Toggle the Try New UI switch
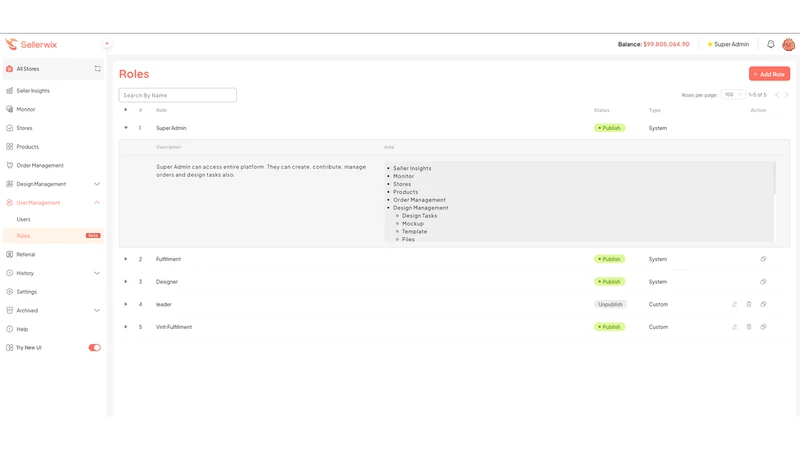Screen dimensions: 800x450 [x=94, y=347]
